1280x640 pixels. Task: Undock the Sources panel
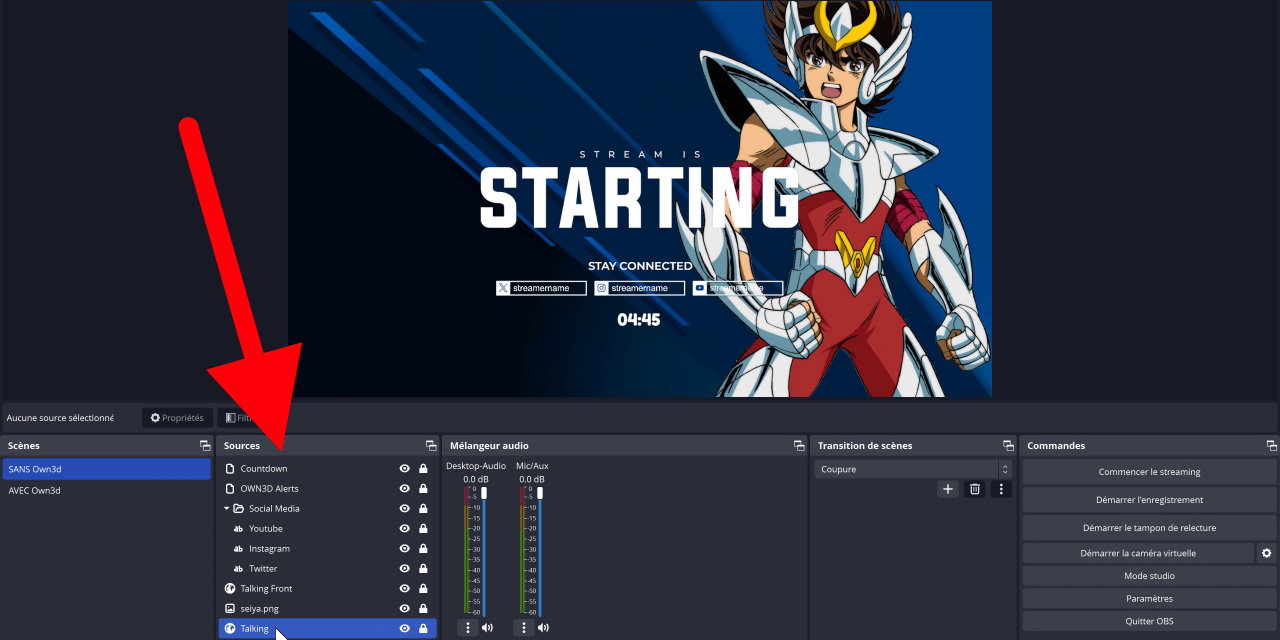[x=431, y=446]
